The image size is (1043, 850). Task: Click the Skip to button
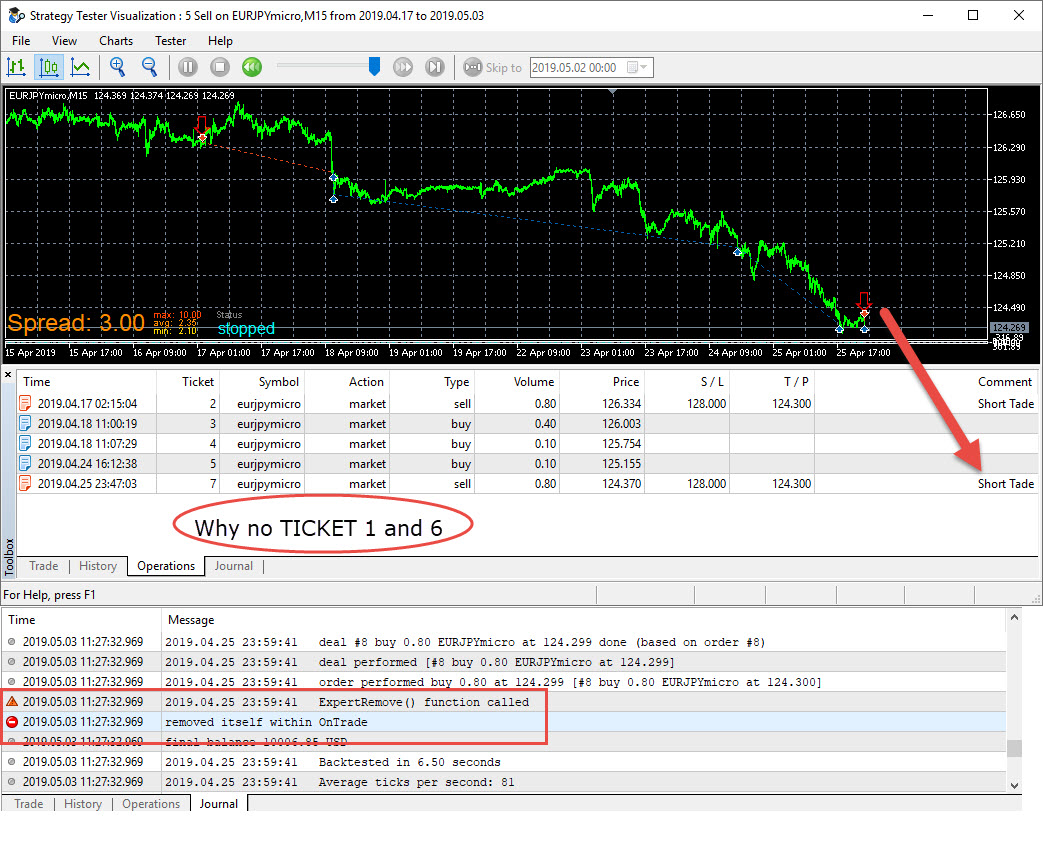[x=493, y=67]
